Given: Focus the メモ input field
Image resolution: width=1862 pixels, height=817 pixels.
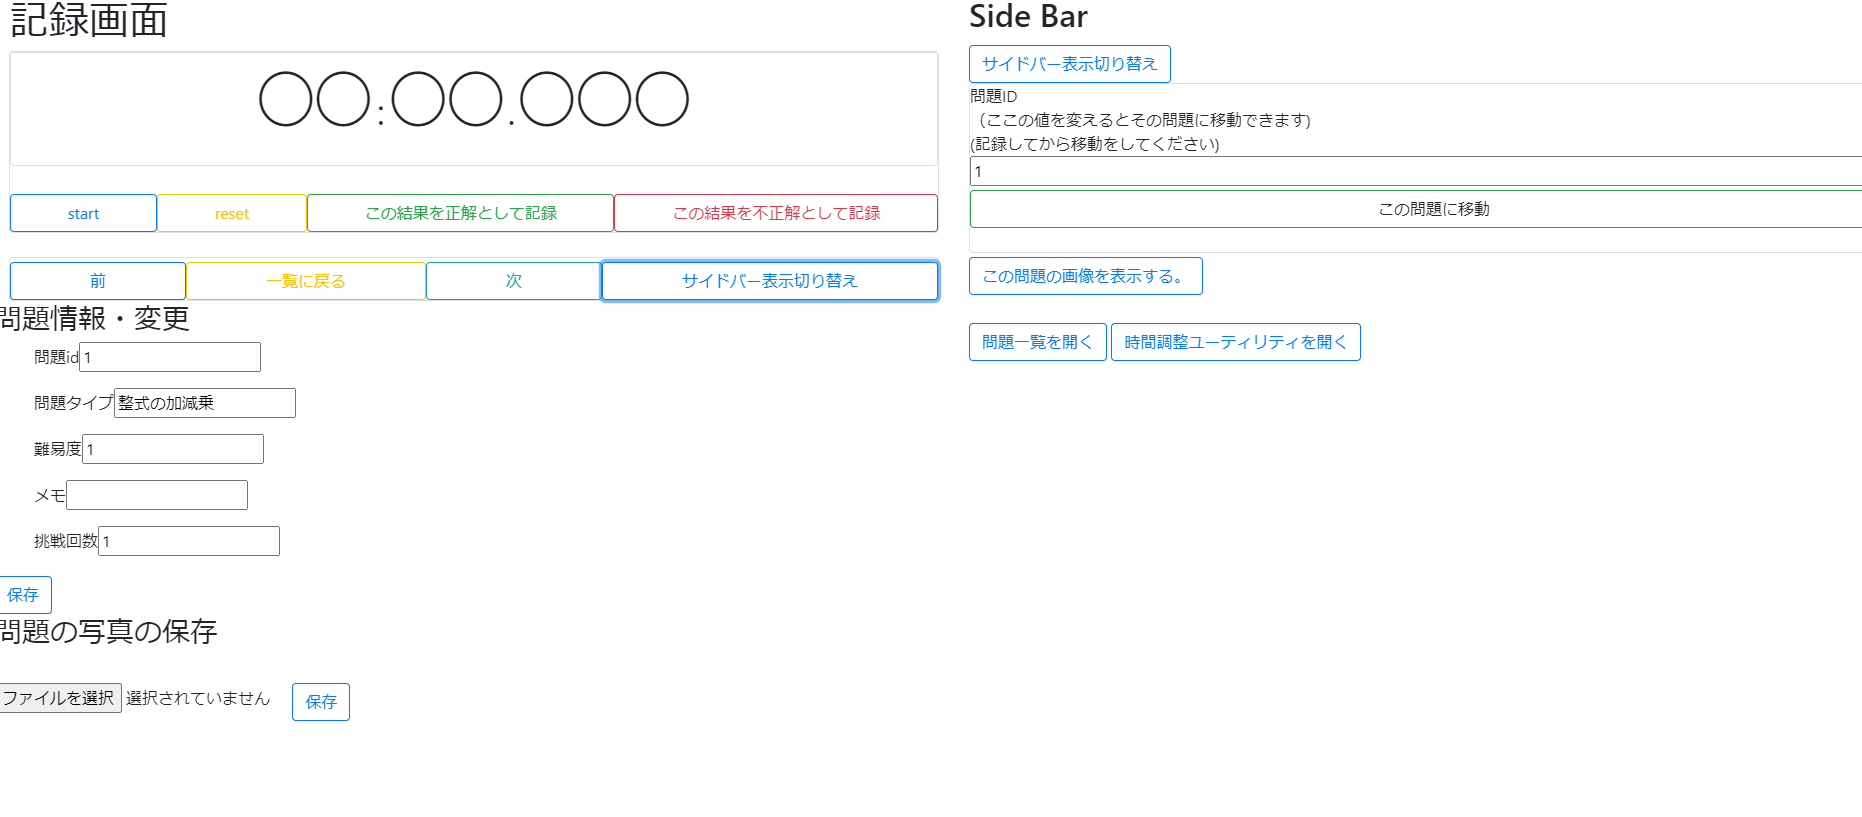Looking at the screenshot, I should coord(157,495).
